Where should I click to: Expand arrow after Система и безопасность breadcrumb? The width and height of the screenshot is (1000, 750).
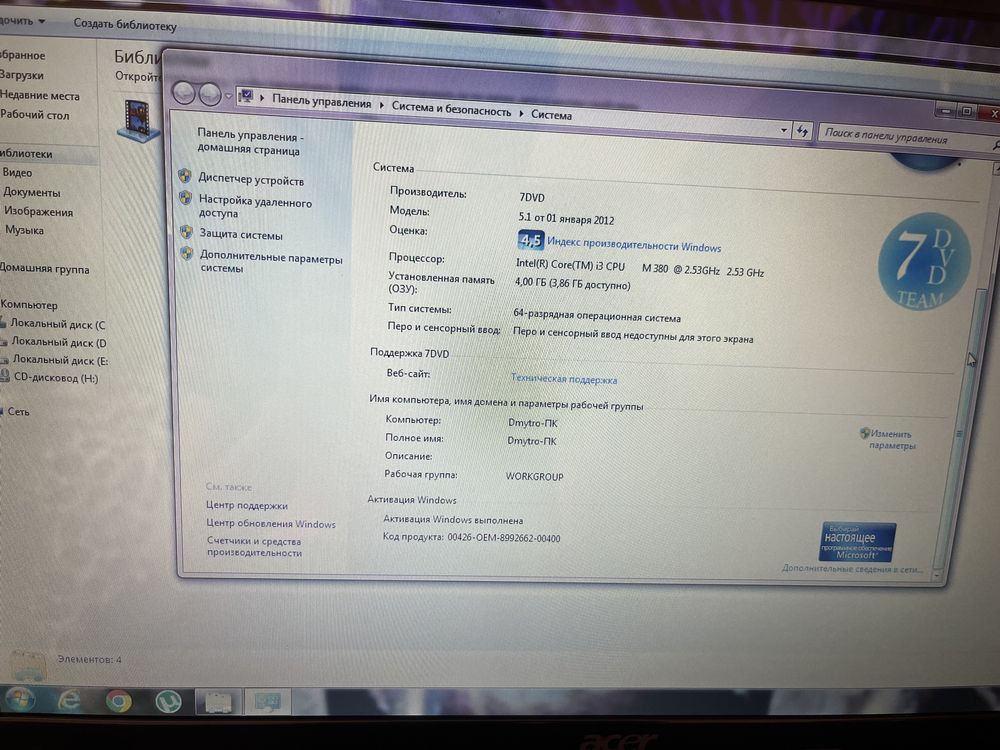click(x=521, y=113)
